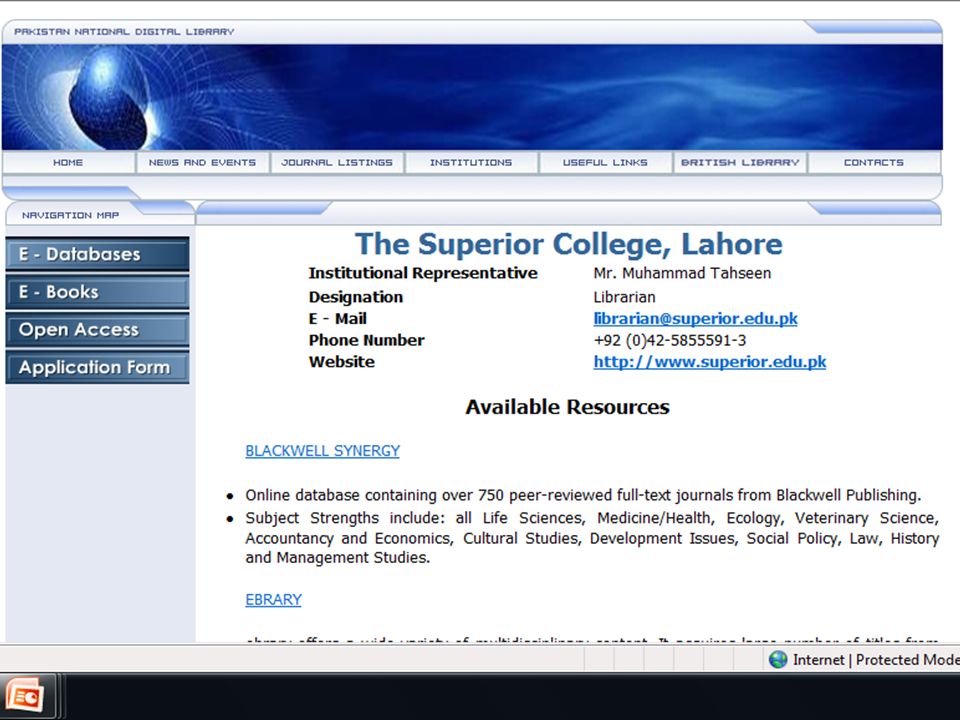This screenshot has width=960, height=720.
Task: Click bullet about 750 peer-reviewed journals
Action: point(583,495)
